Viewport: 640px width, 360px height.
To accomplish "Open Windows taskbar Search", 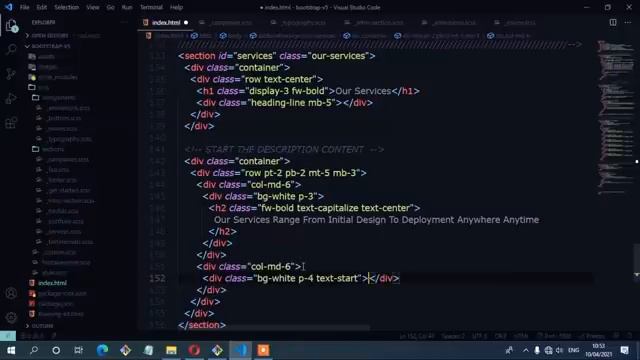I will pos(34,350).
